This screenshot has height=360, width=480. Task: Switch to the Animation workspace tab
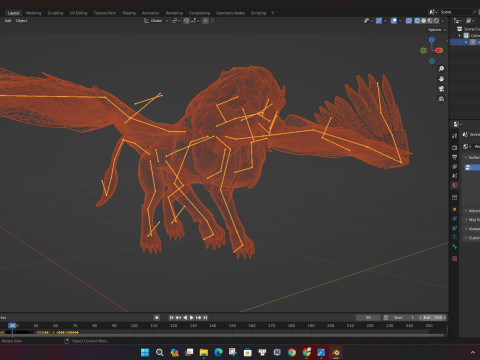[x=151, y=13]
